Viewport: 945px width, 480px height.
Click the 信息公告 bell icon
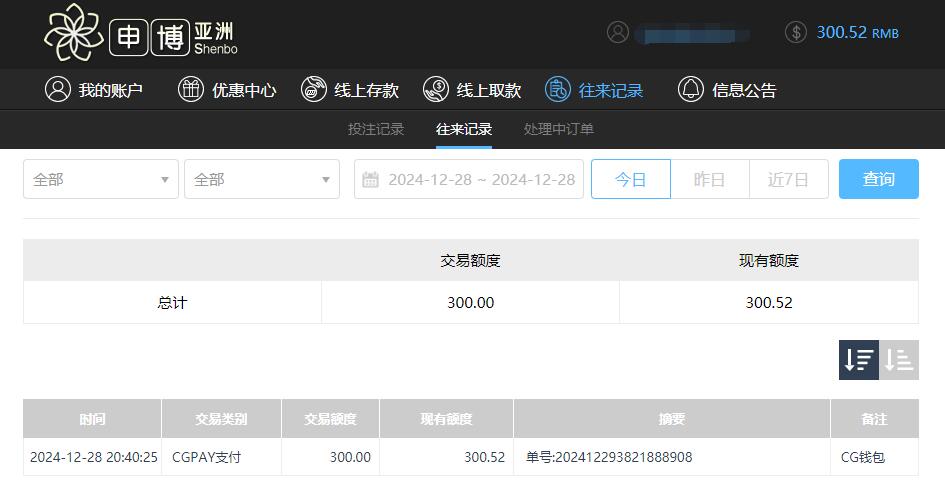pos(691,89)
